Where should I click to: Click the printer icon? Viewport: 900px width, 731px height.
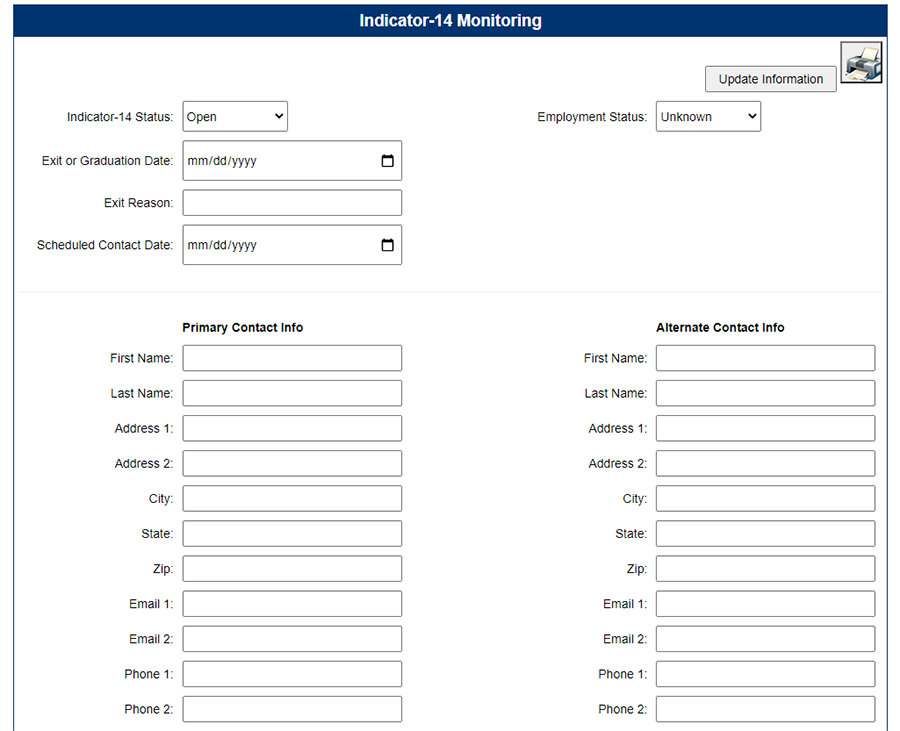coord(861,63)
